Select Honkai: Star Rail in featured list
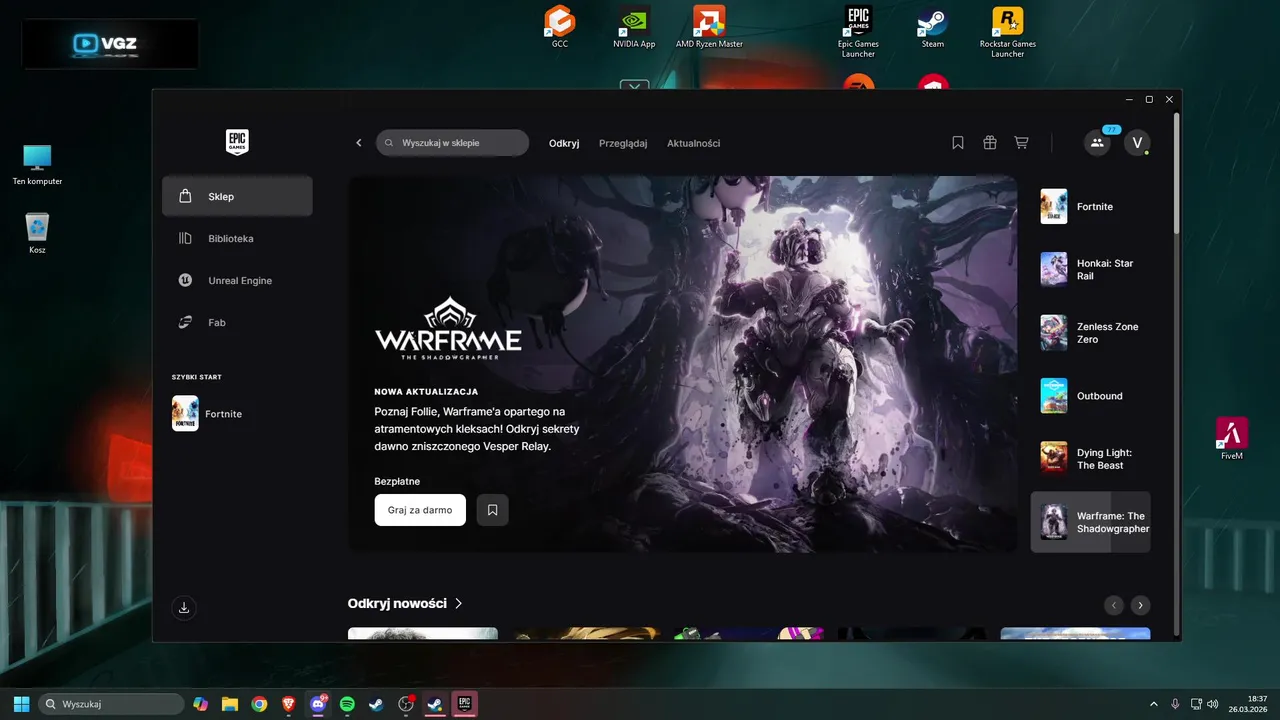This screenshot has width=1280, height=720. coord(1091,269)
